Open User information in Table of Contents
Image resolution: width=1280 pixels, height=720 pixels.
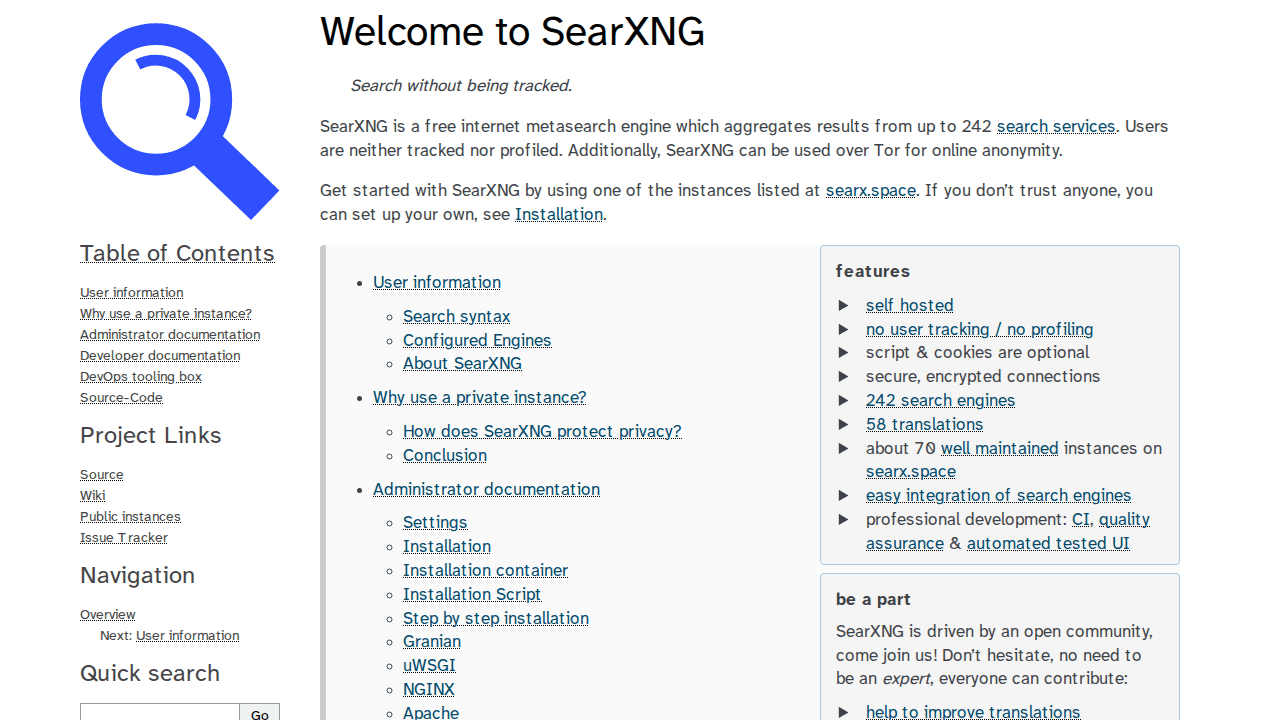click(131, 292)
